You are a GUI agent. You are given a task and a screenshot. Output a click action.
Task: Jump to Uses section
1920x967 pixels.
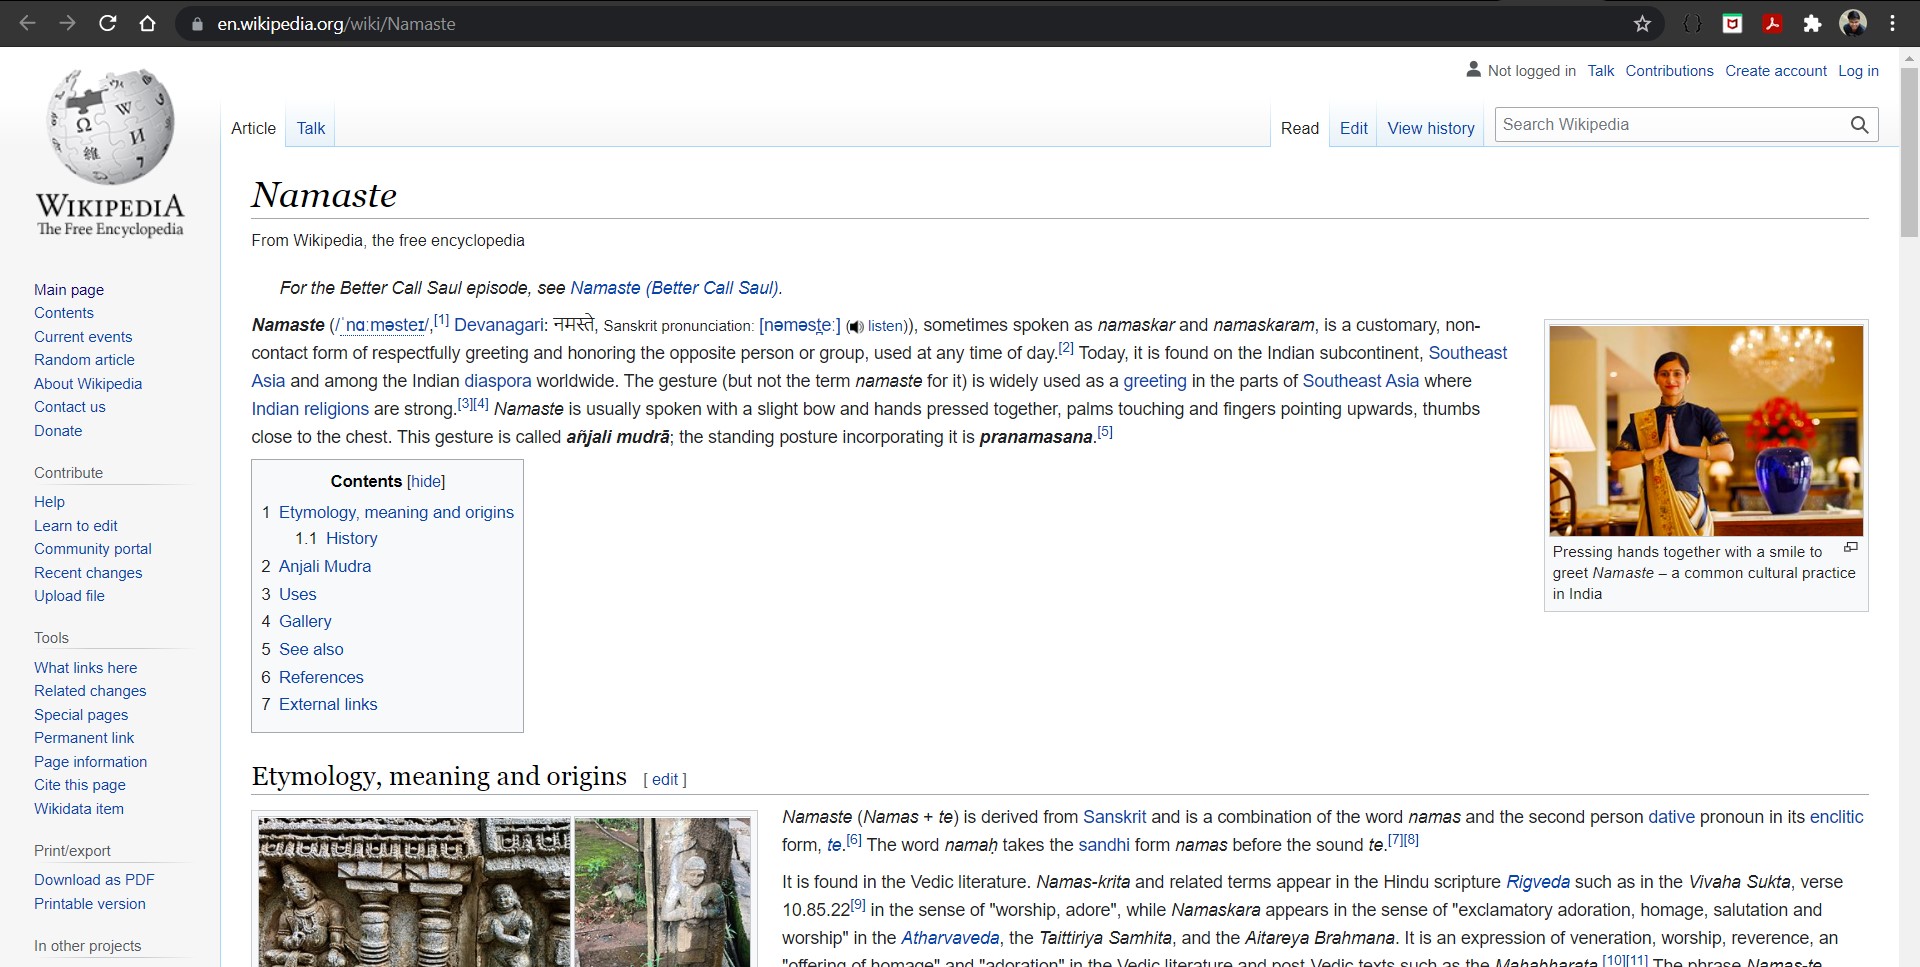point(298,594)
